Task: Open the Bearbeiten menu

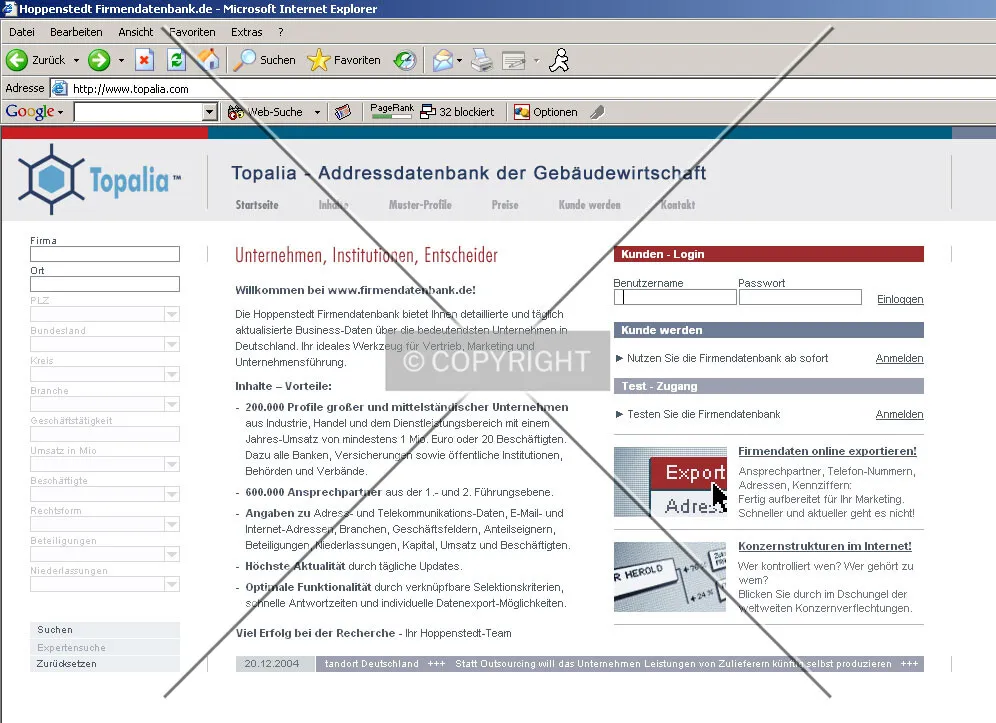Action: 76,32
